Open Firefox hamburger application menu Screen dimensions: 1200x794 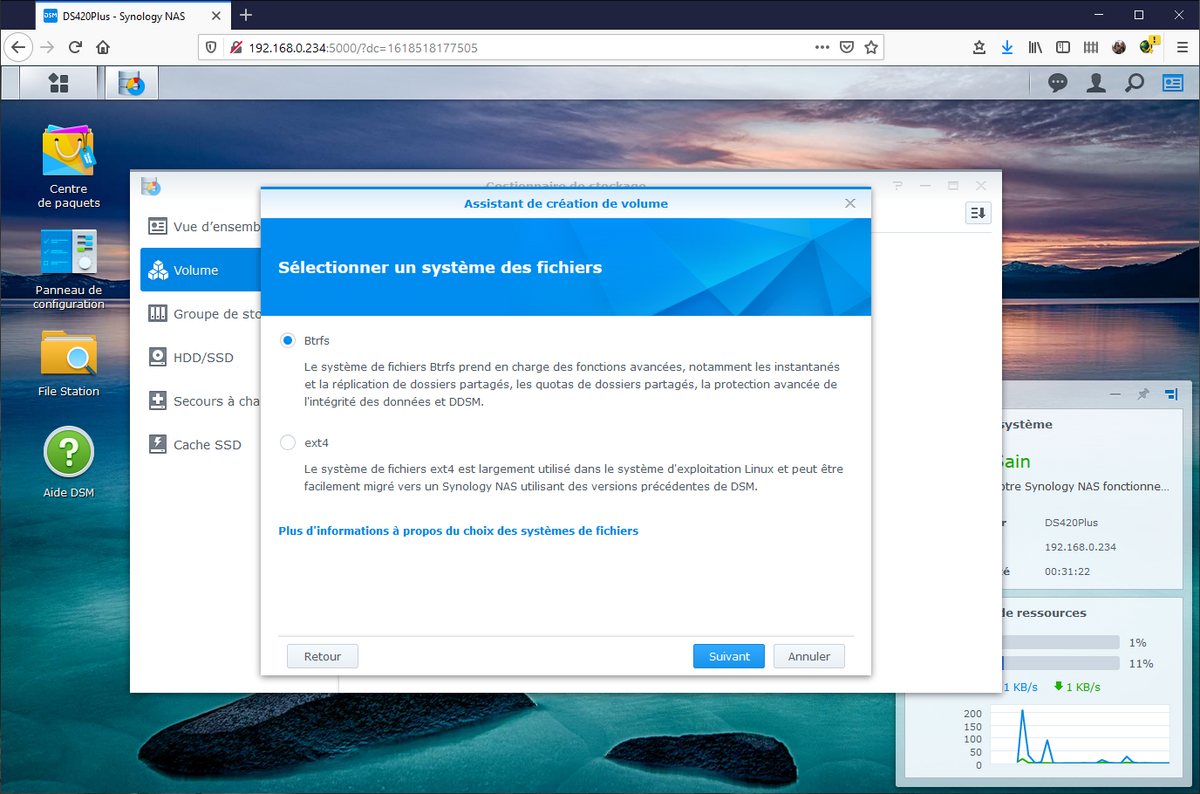pos(1180,47)
